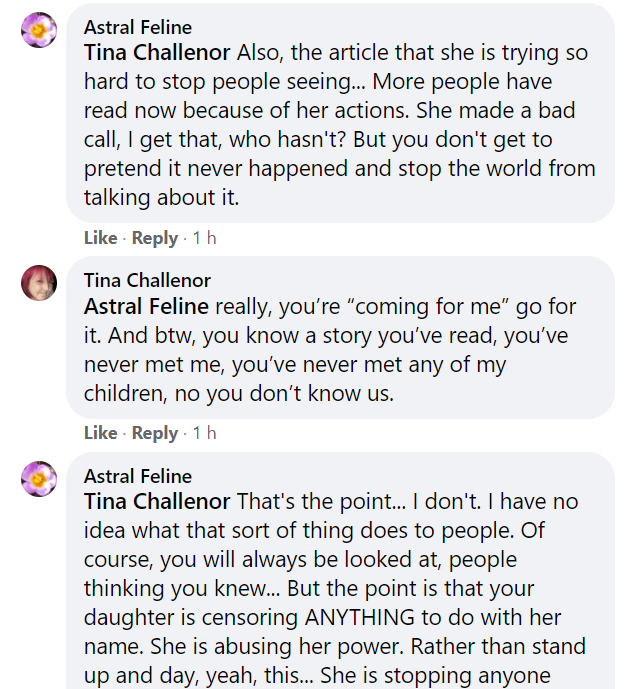This screenshot has height=689, width=642.
Task: Click the flower avatar beside the last comment
Action: 39,479
